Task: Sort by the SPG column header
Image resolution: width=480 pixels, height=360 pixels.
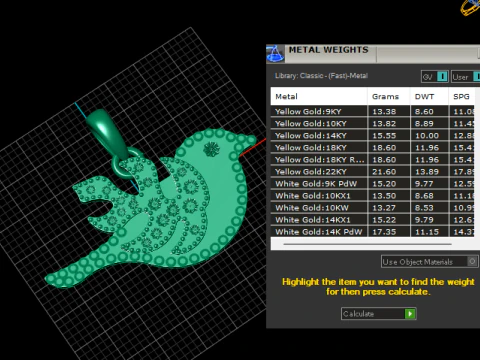Action: (x=462, y=96)
